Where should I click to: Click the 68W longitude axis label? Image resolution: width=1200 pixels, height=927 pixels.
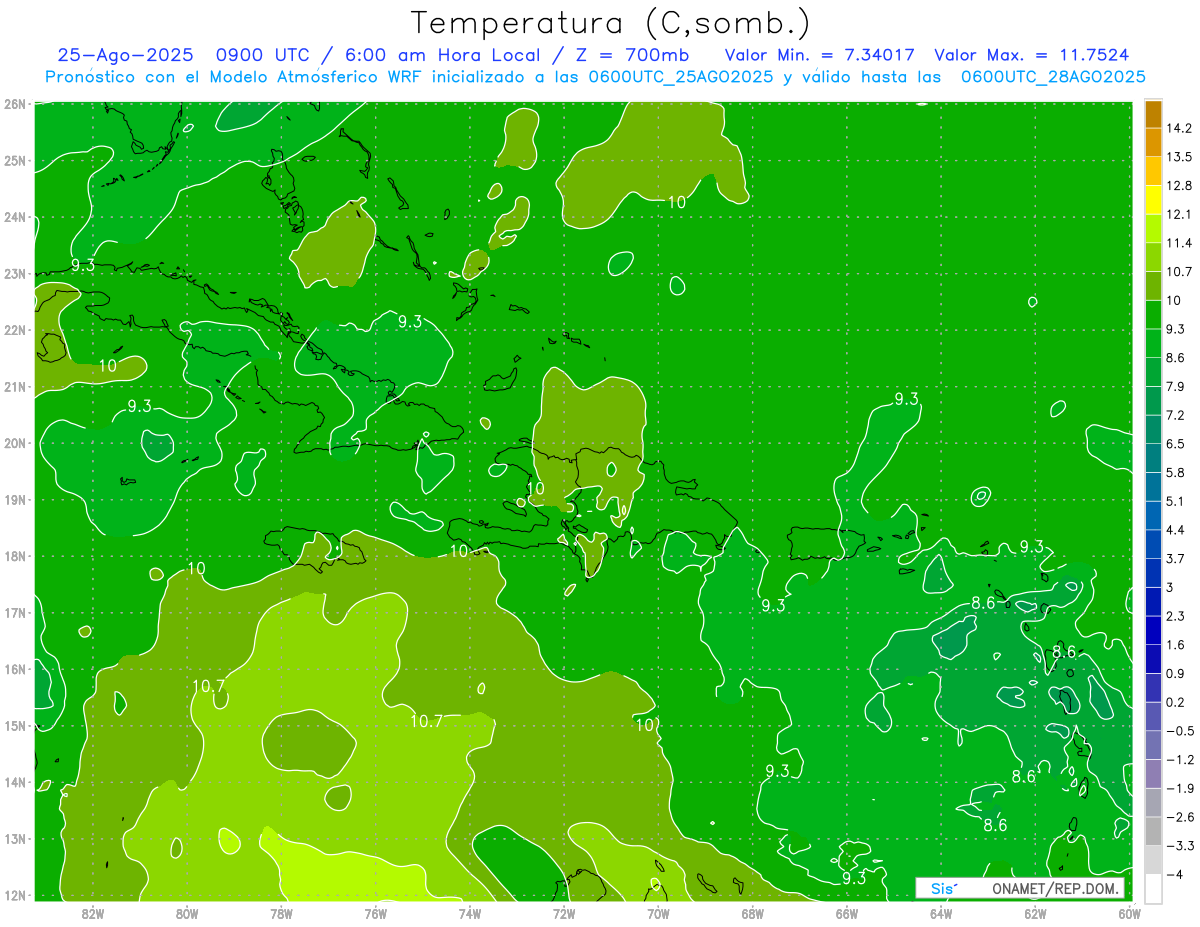click(752, 913)
